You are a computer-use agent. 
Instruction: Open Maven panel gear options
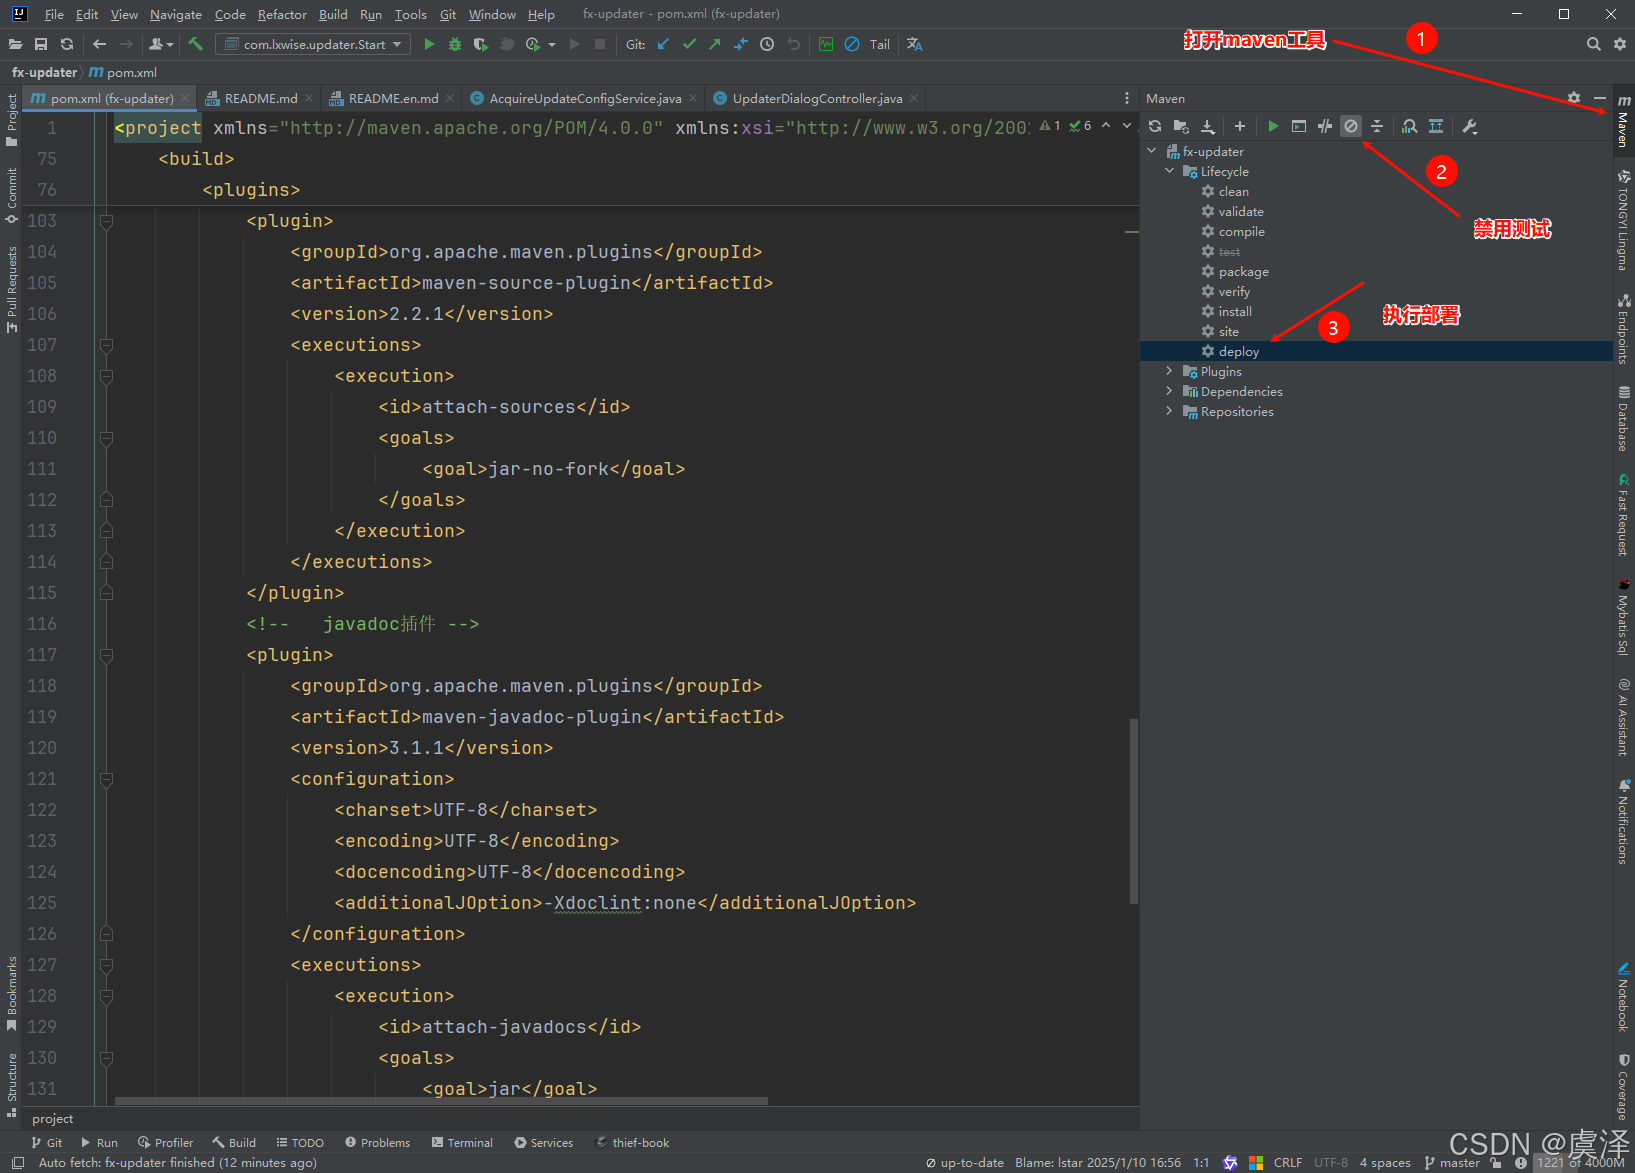[1574, 98]
